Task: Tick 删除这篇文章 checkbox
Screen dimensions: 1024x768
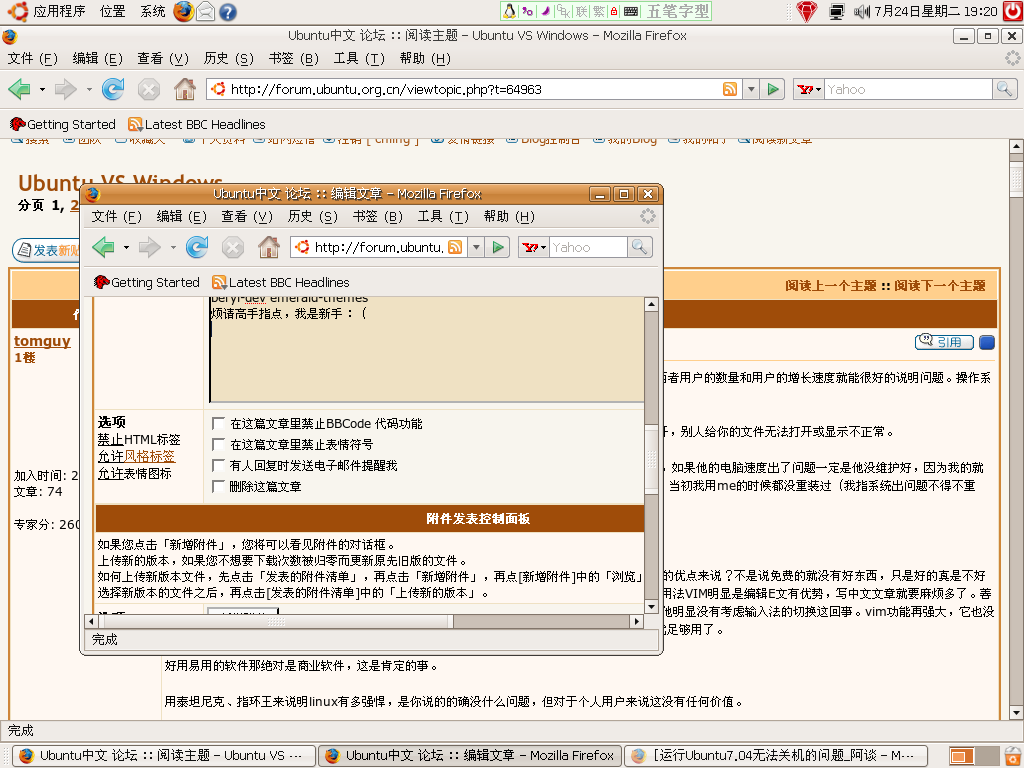Action: (218, 486)
